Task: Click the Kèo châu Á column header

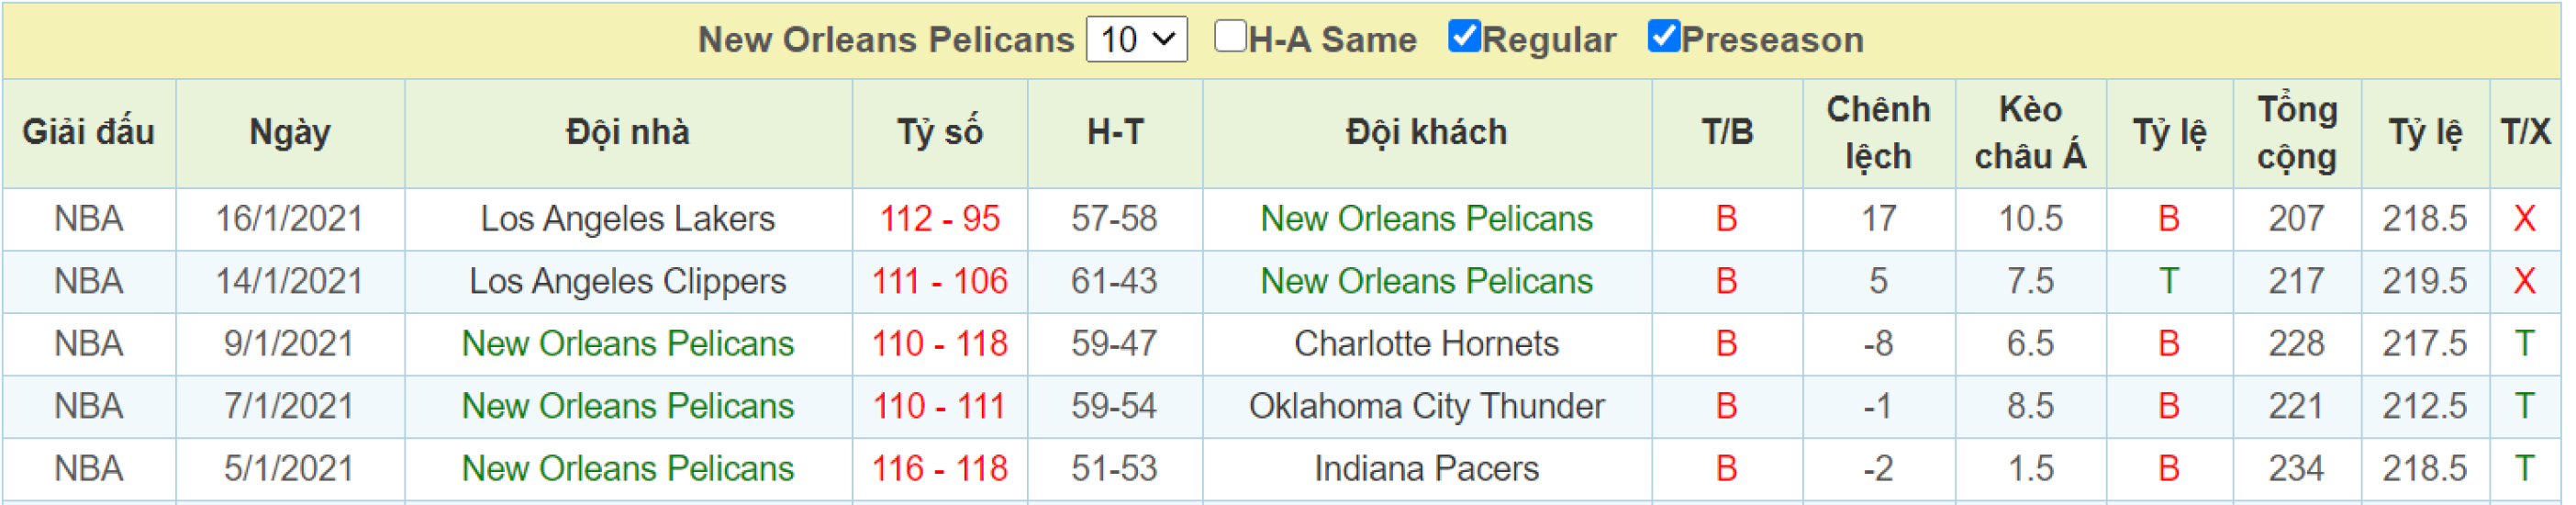Action: coord(2030,133)
